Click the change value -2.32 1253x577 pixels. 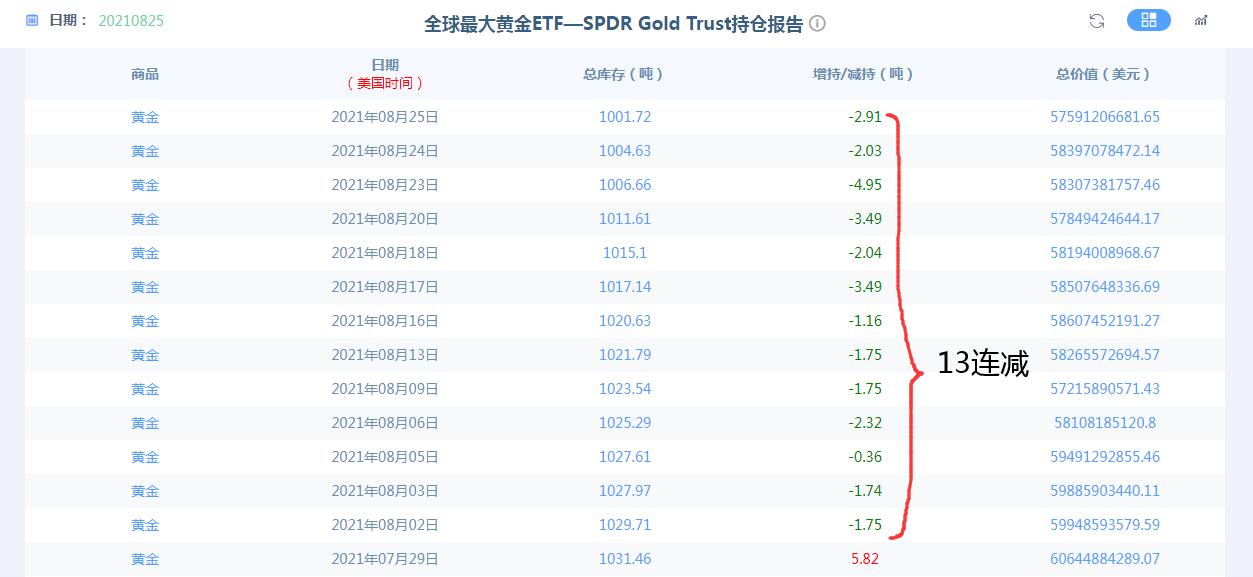[x=865, y=423]
